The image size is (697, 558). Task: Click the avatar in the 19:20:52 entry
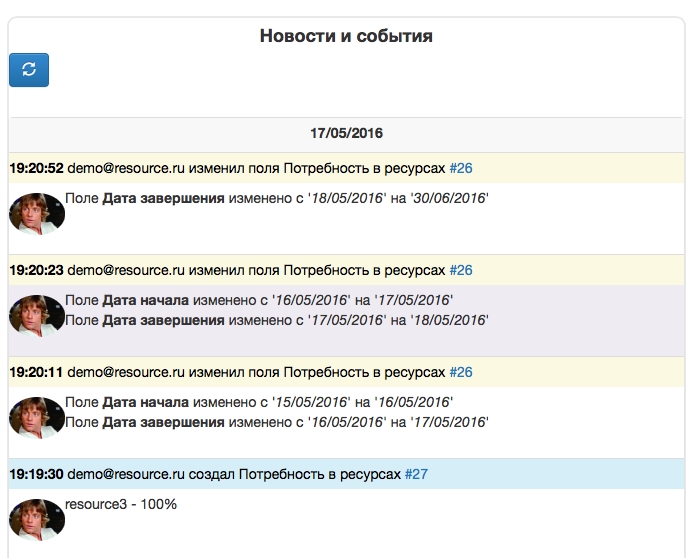click(x=37, y=213)
